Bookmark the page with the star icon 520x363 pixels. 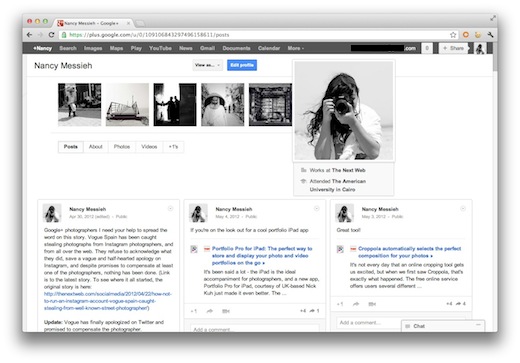click(453, 35)
